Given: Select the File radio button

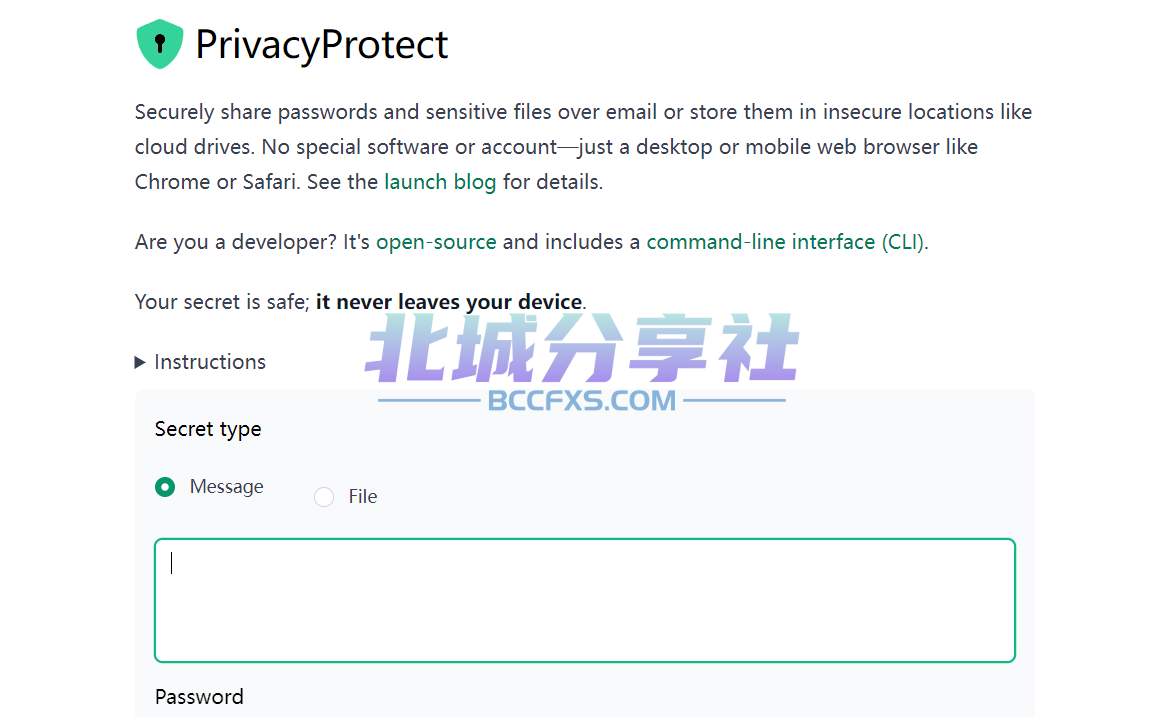Looking at the screenshot, I should coord(324,497).
